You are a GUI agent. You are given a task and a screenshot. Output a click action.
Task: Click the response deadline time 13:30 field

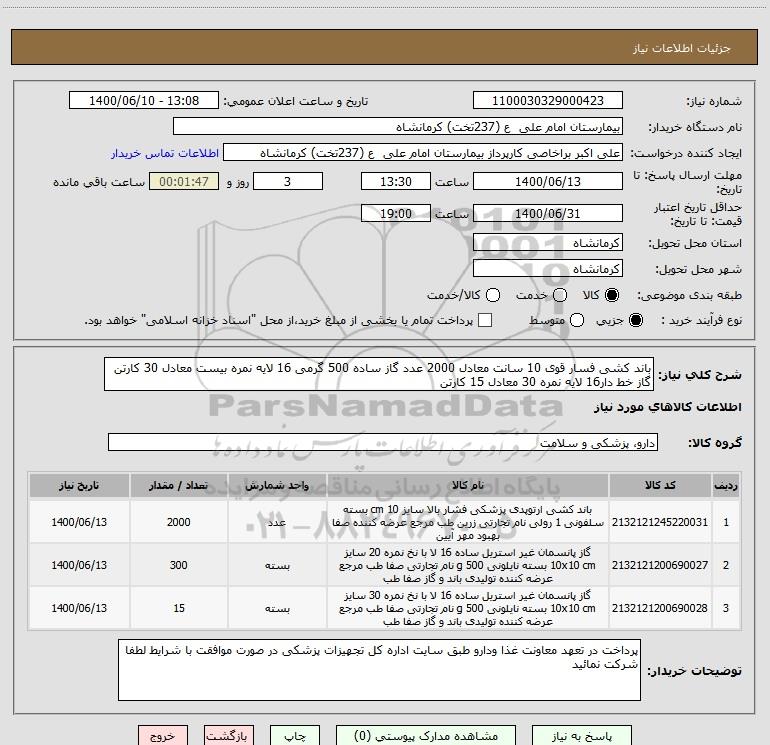pos(396,181)
